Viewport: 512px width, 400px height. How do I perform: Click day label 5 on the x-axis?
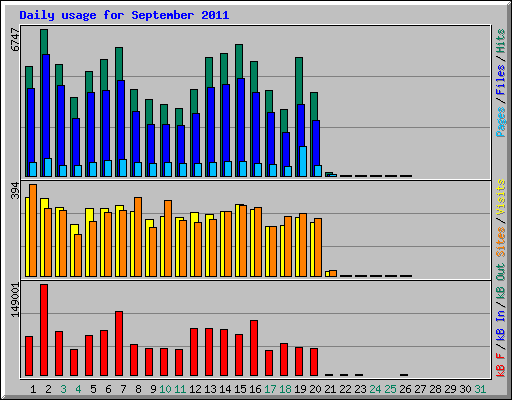(x=93, y=389)
